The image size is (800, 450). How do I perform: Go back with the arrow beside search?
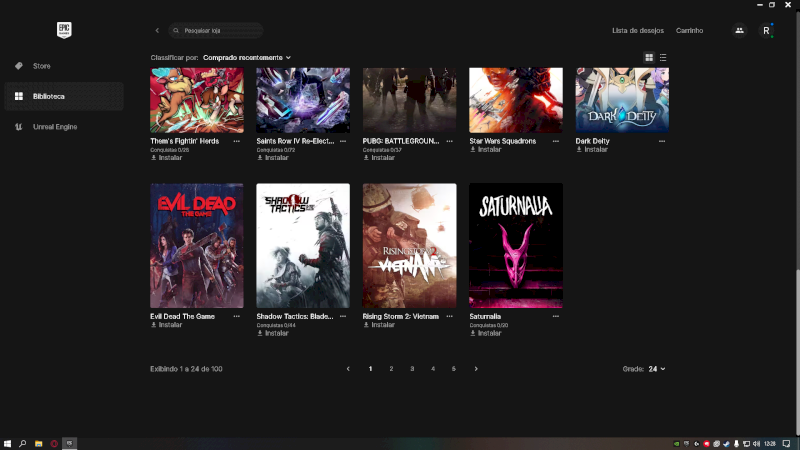(157, 31)
